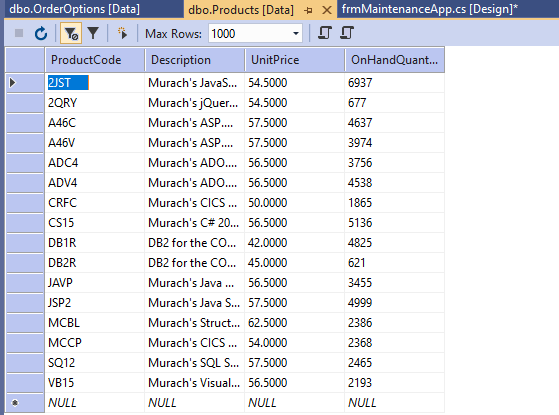Click the 2193 on-hand quantity cell
The image size is (559, 415).
[395, 383]
